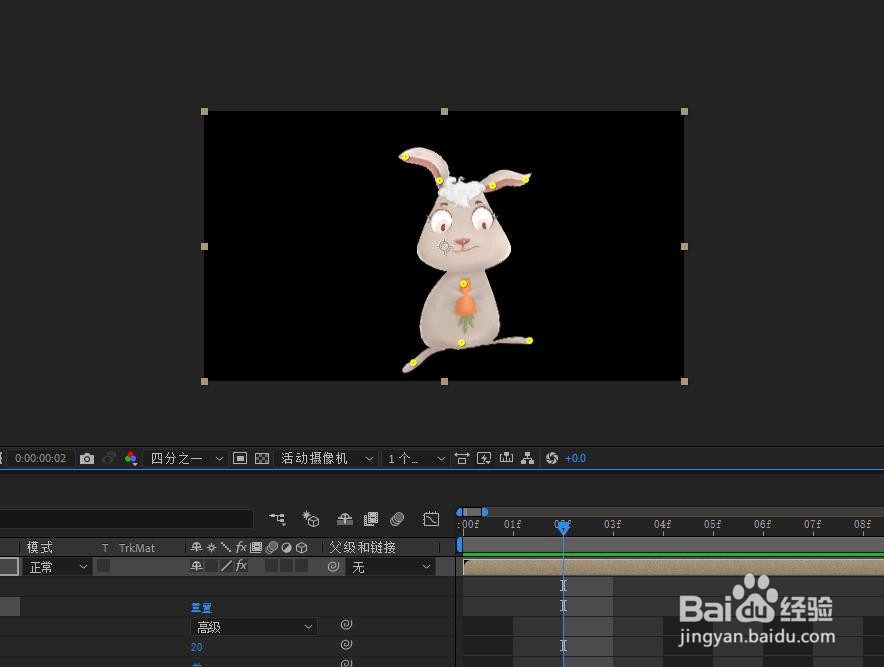
Task: Open the 活动摄像机 camera view dropdown
Action: pos(327,458)
